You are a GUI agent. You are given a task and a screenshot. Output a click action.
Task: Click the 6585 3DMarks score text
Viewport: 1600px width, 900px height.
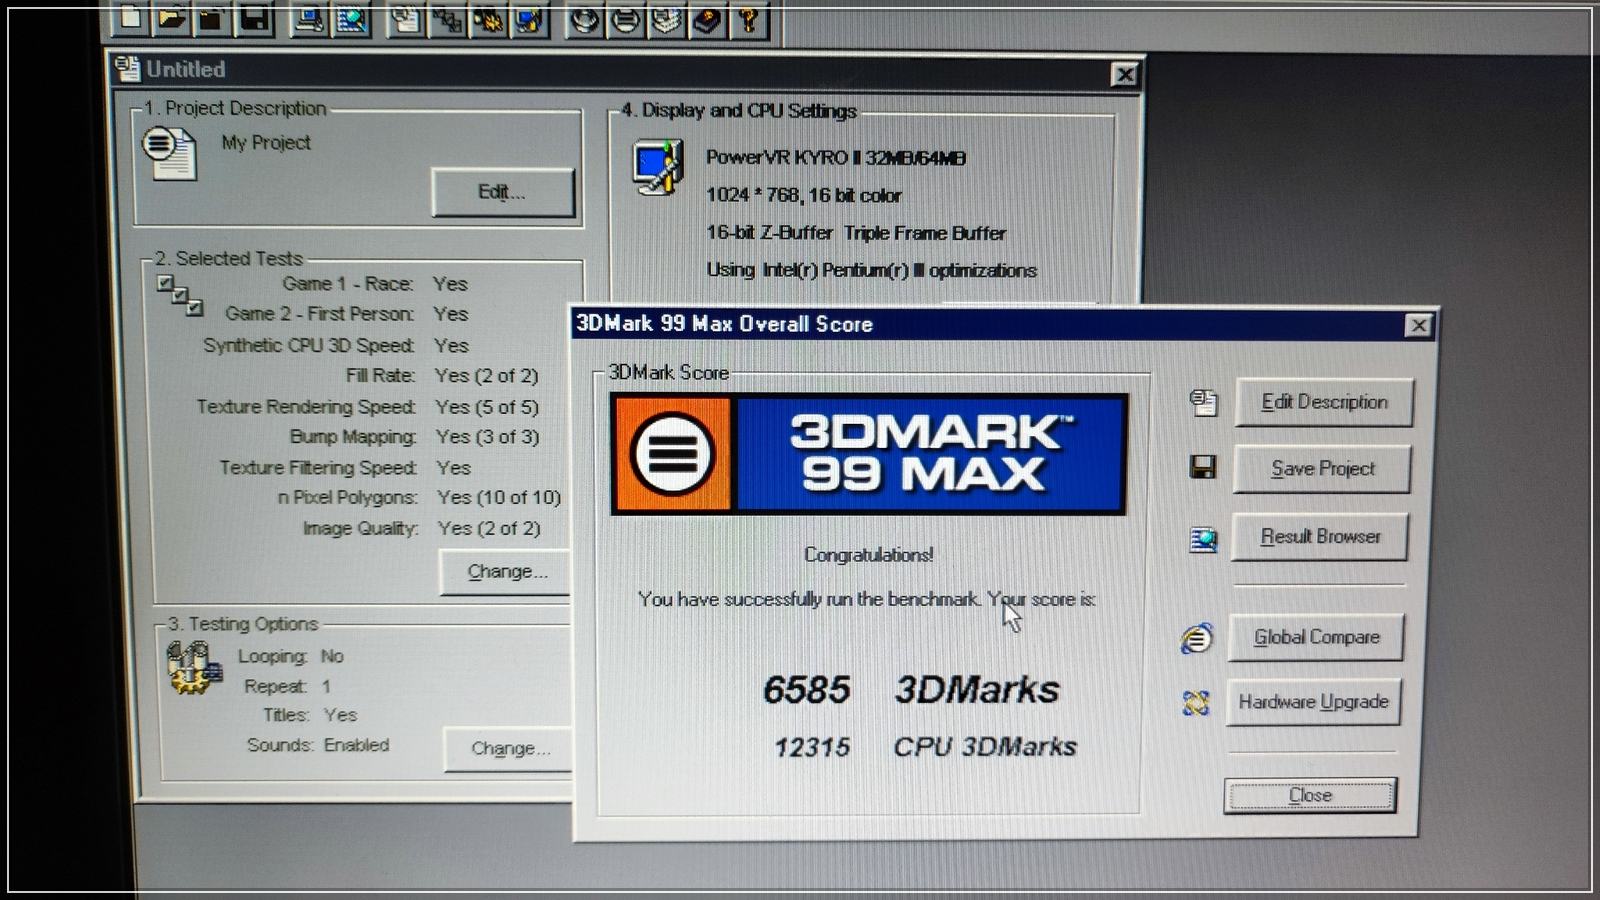pyautogui.click(x=910, y=690)
